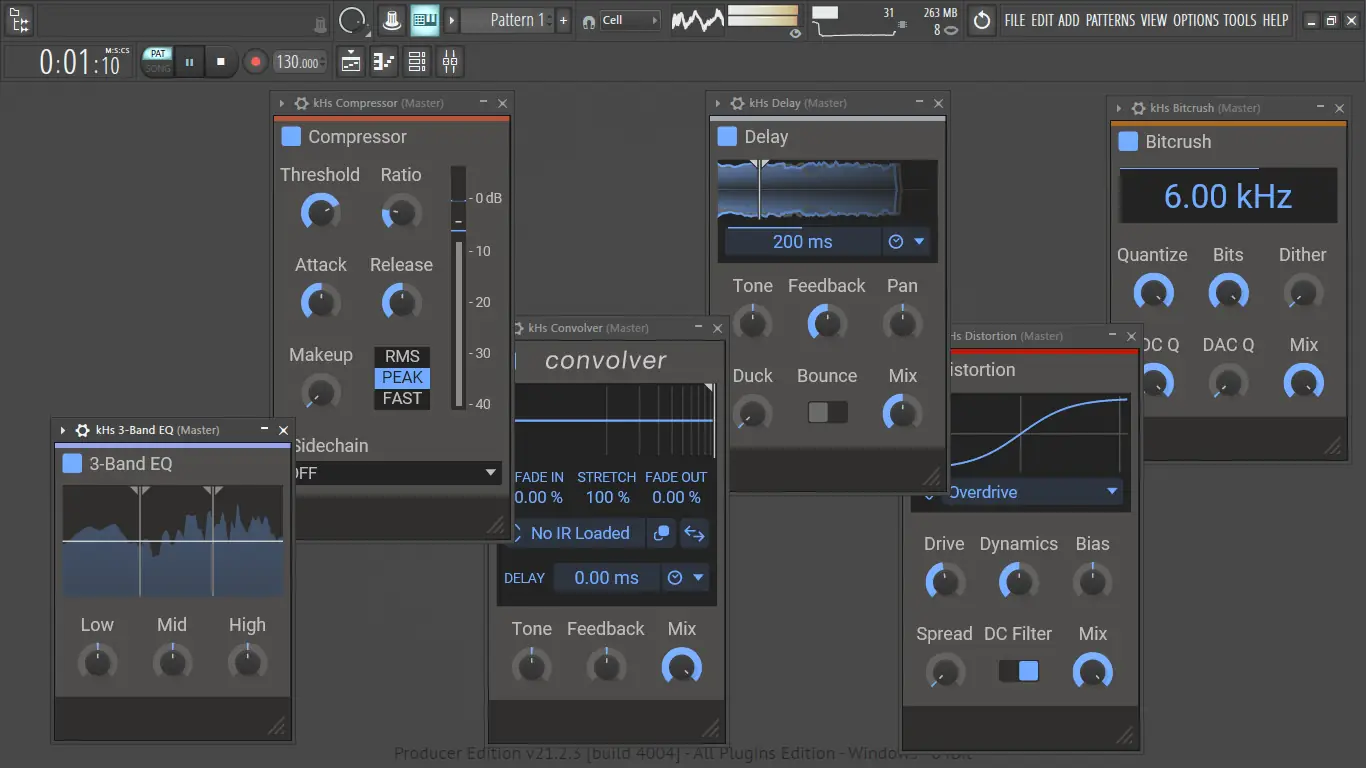Screen dimensions: 1366x768
Task: Open the Channel rack from the toolbar
Action: pyautogui.click(x=416, y=61)
